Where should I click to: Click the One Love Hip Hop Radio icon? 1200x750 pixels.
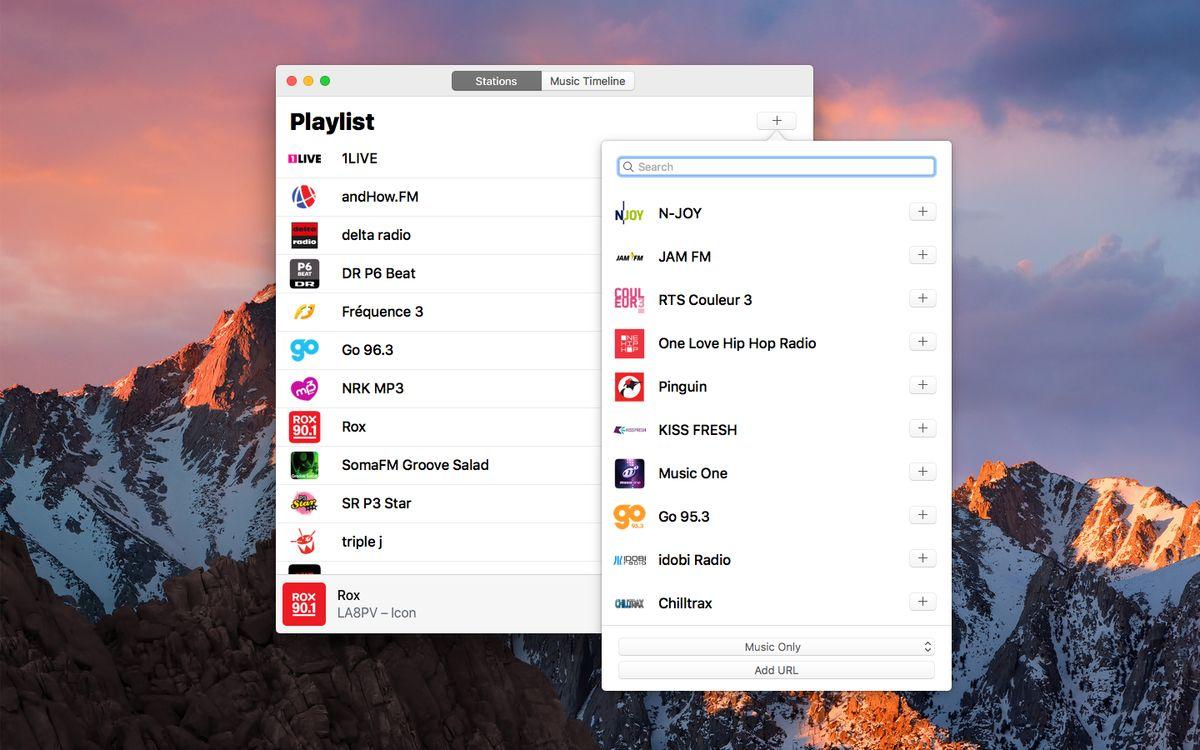point(629,343)
